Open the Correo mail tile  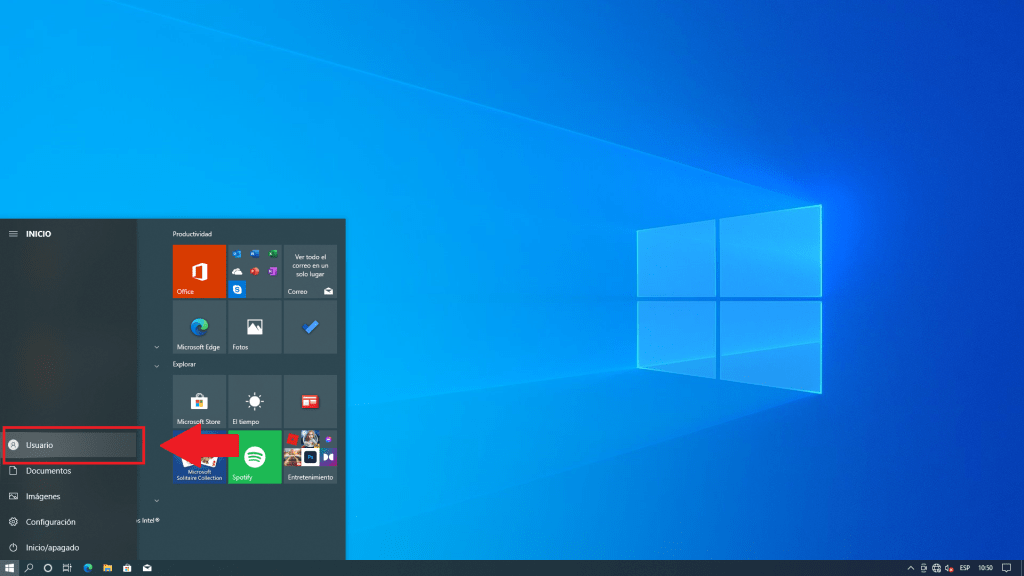[310, 271]
